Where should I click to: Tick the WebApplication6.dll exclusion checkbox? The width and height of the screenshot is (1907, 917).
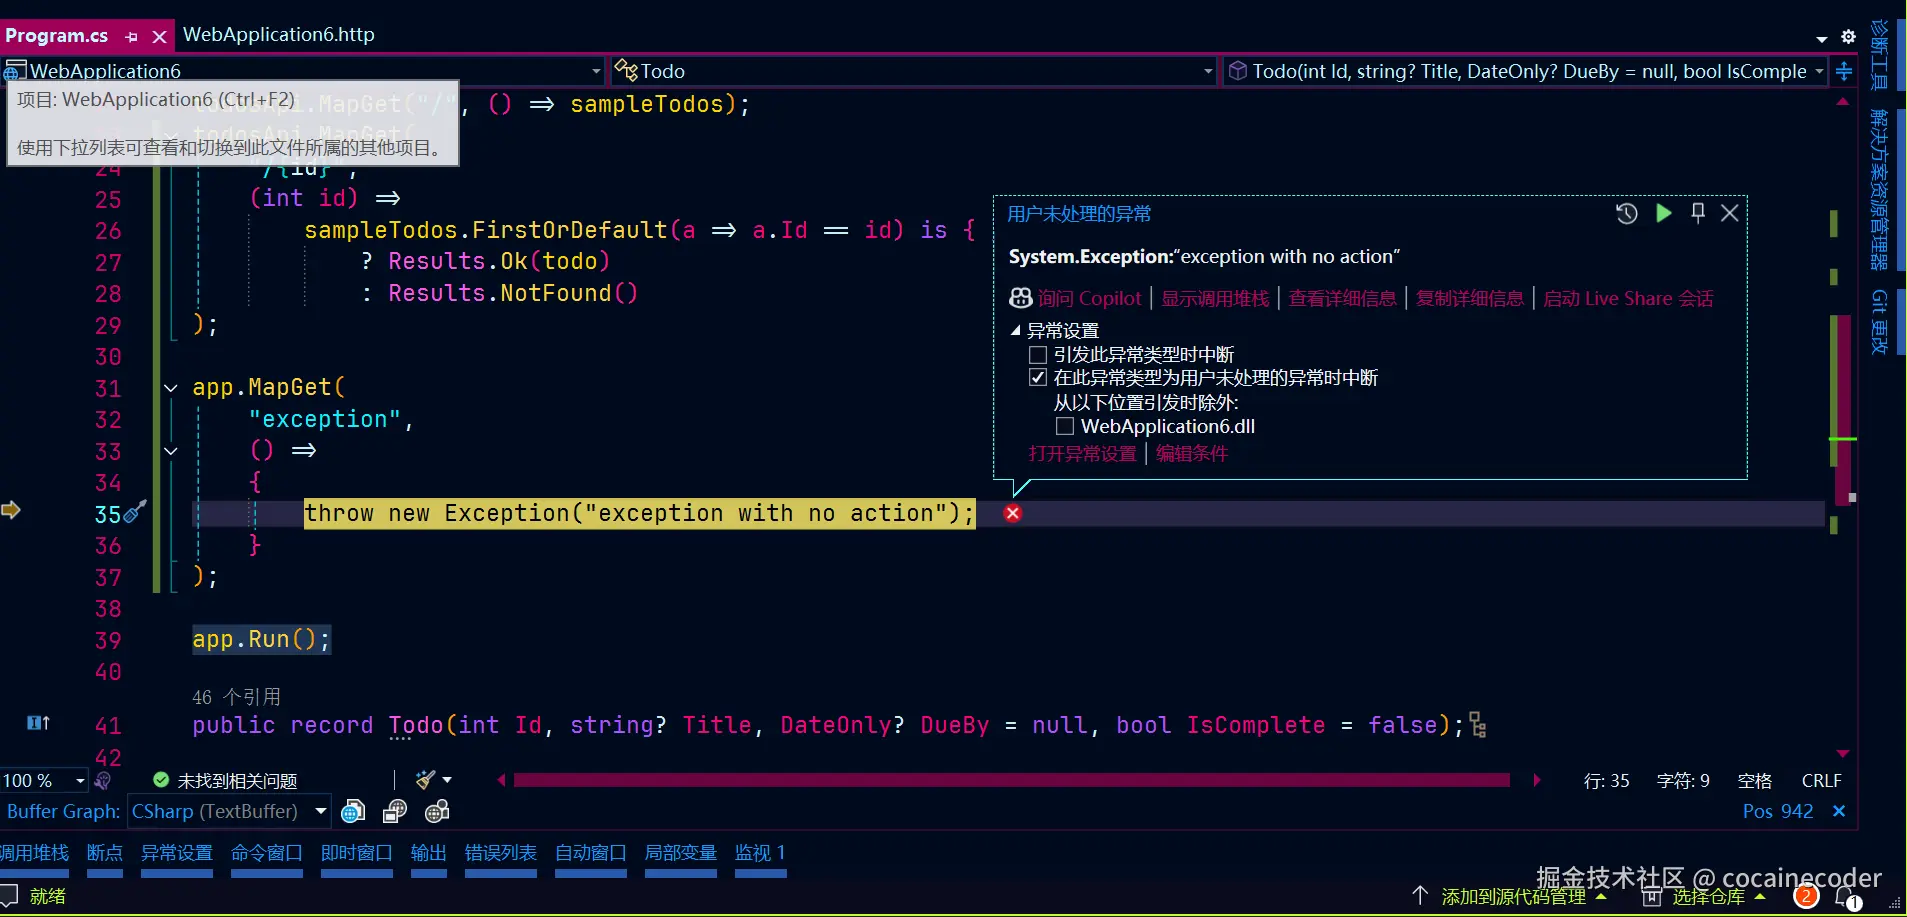pyautogui.click(x=1065, y=427)
